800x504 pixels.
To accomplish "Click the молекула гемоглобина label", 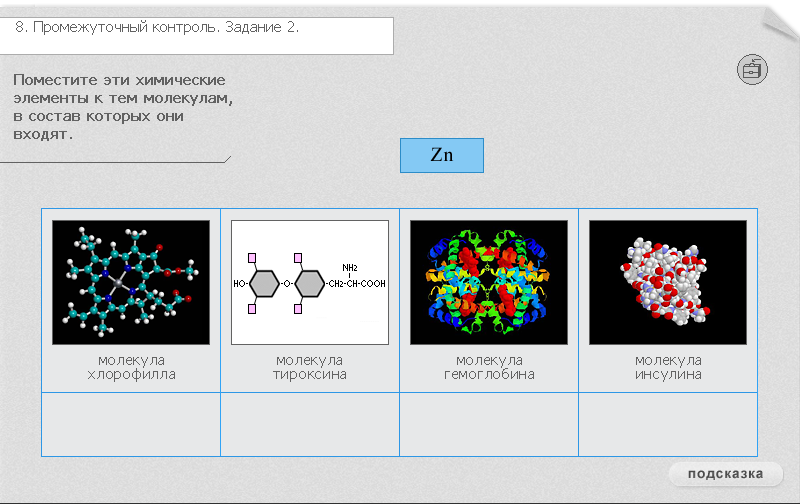I will click(489, 367).
